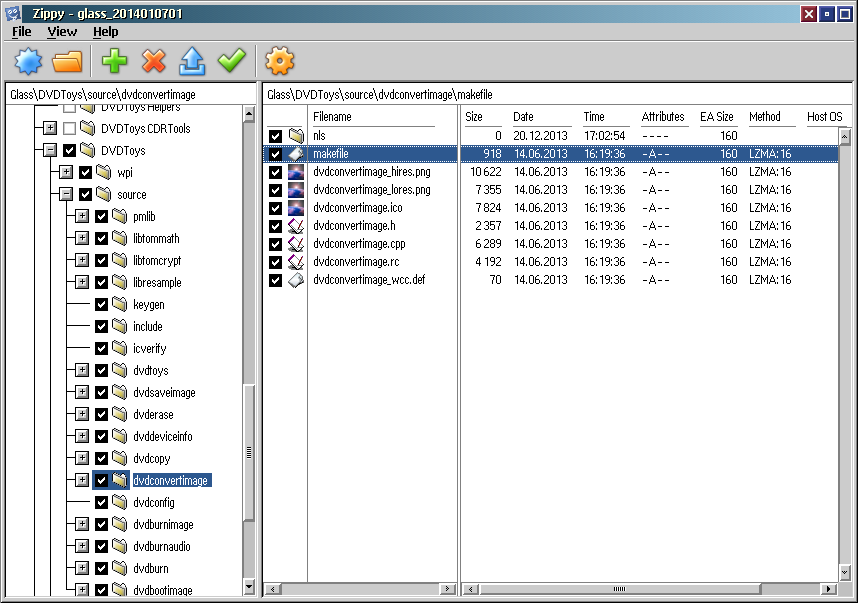858x603 pixels.
Task: Click the green plus add files icon
Action: (115, 62)
